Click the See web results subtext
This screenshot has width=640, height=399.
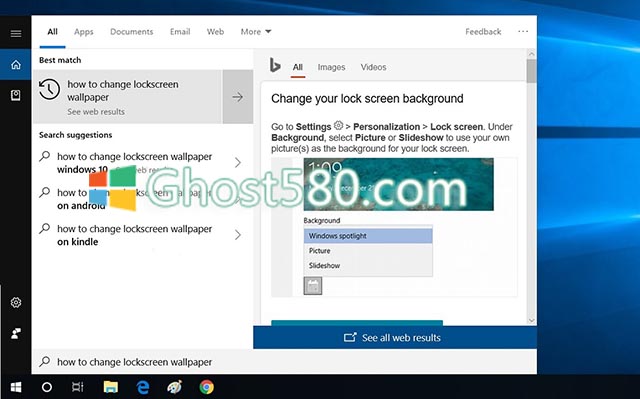tap(96, 112)
